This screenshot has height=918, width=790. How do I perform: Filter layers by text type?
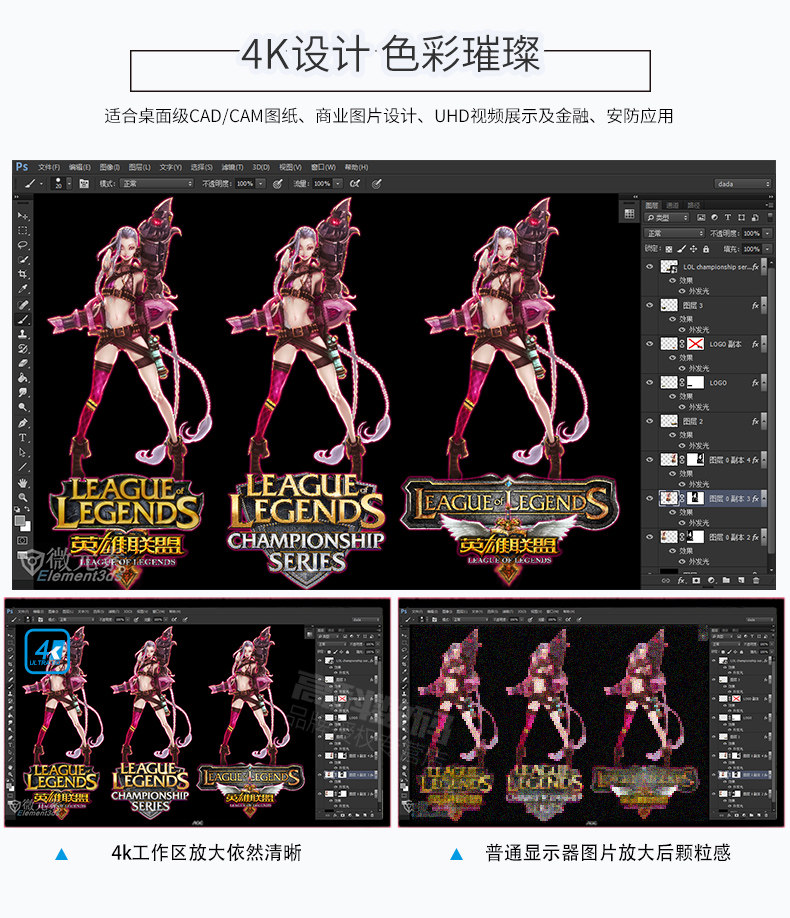point(728,218)
